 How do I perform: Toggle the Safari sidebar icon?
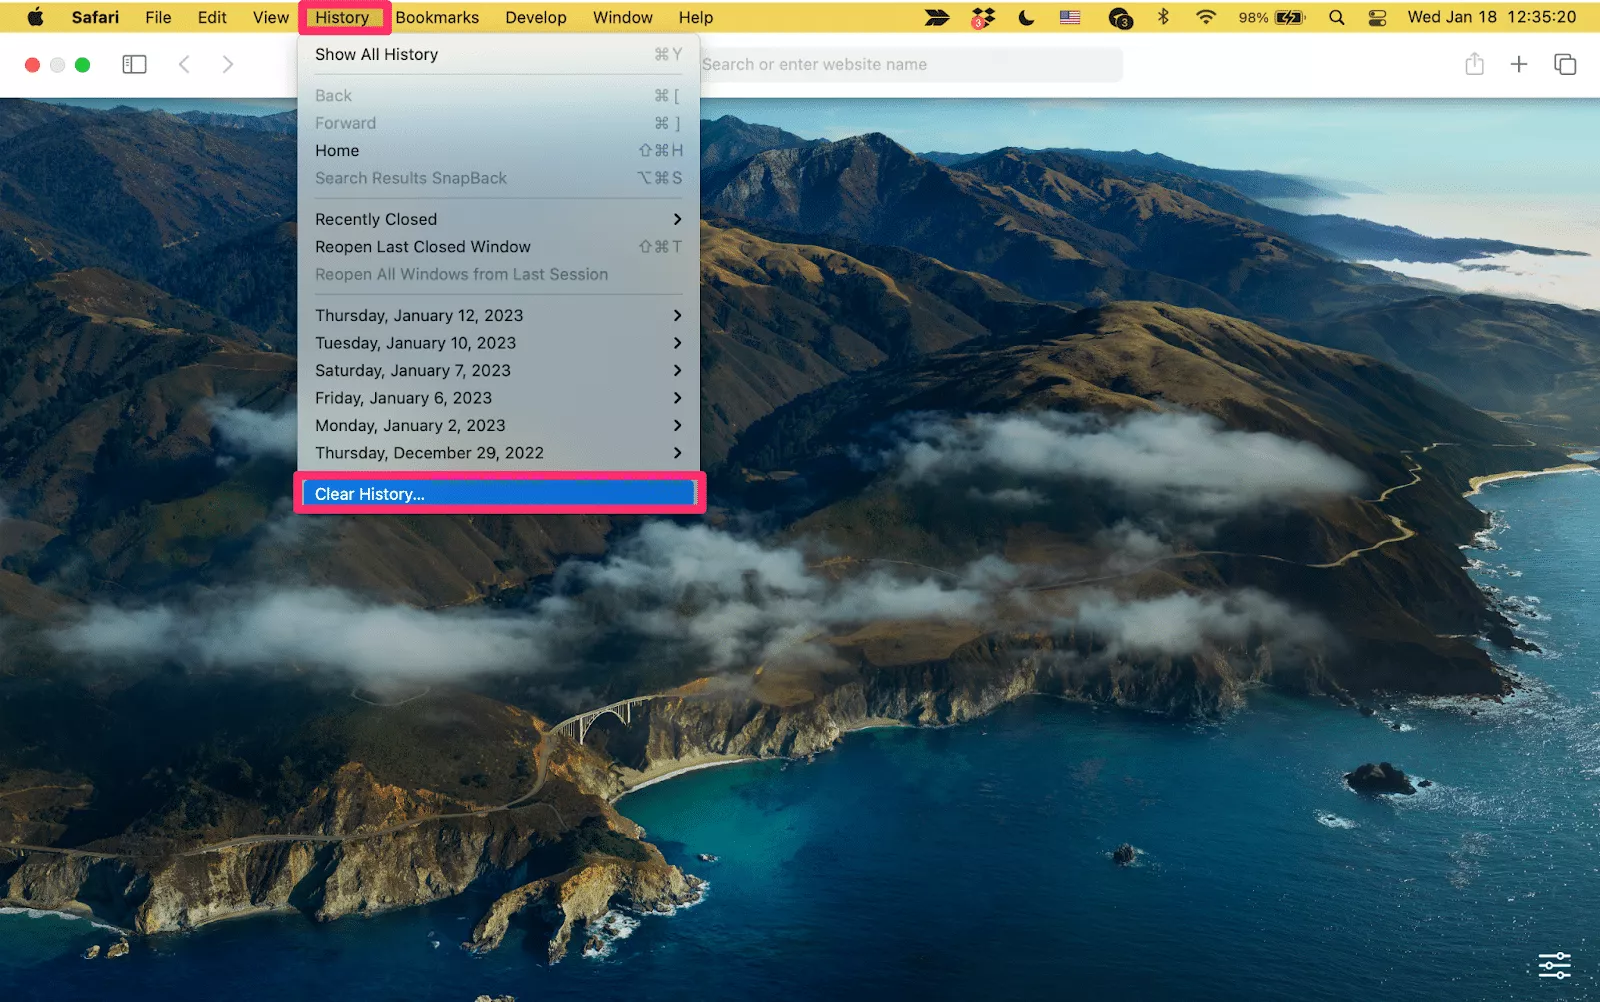click(134, 64)
